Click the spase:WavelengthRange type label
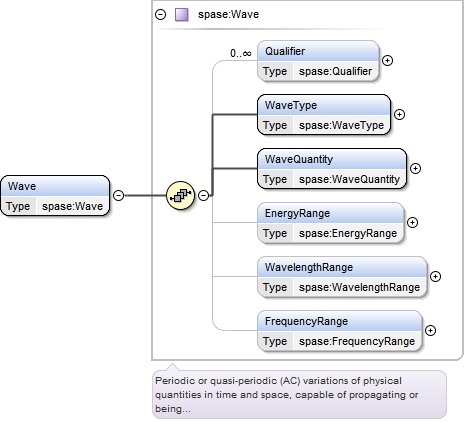Screen dimensions: 465x422 359,287
